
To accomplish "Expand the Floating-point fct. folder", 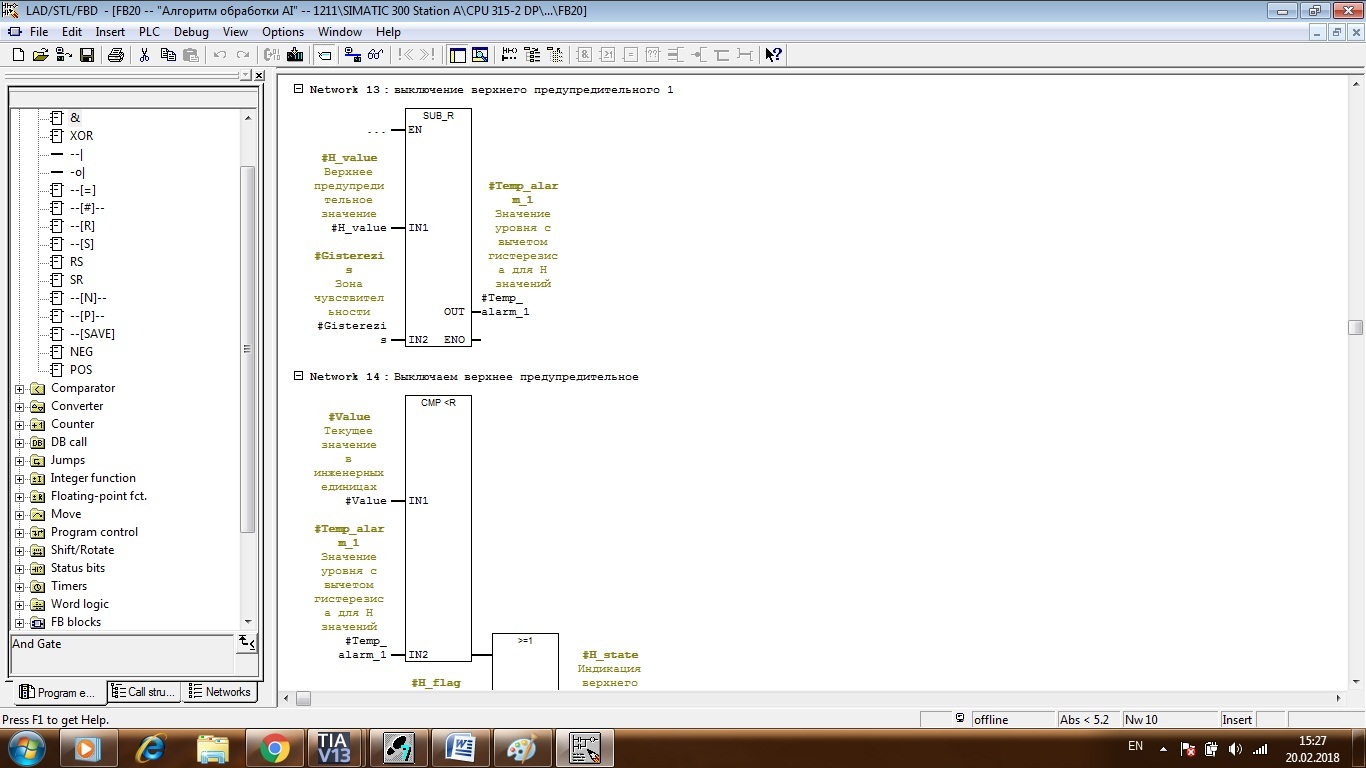I will click(19, 496).
